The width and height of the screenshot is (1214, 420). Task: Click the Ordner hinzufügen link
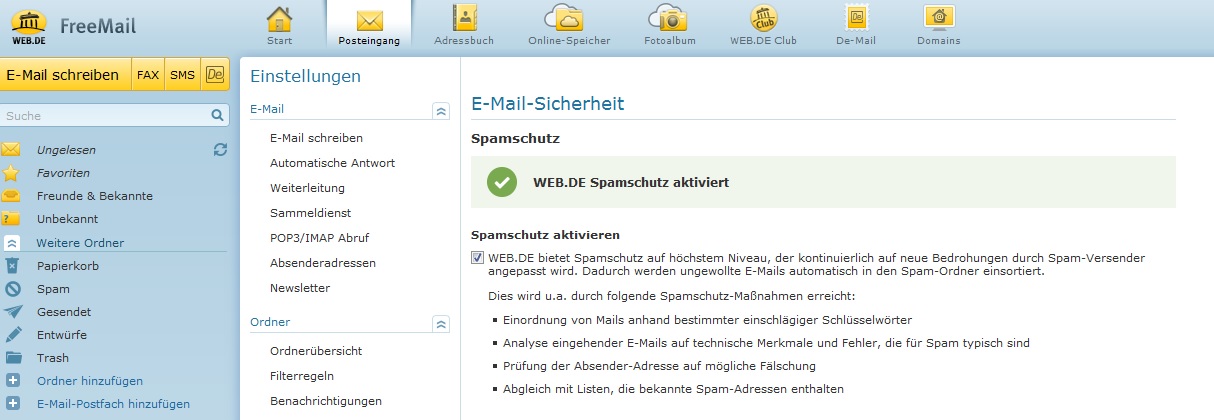(89, 381)
